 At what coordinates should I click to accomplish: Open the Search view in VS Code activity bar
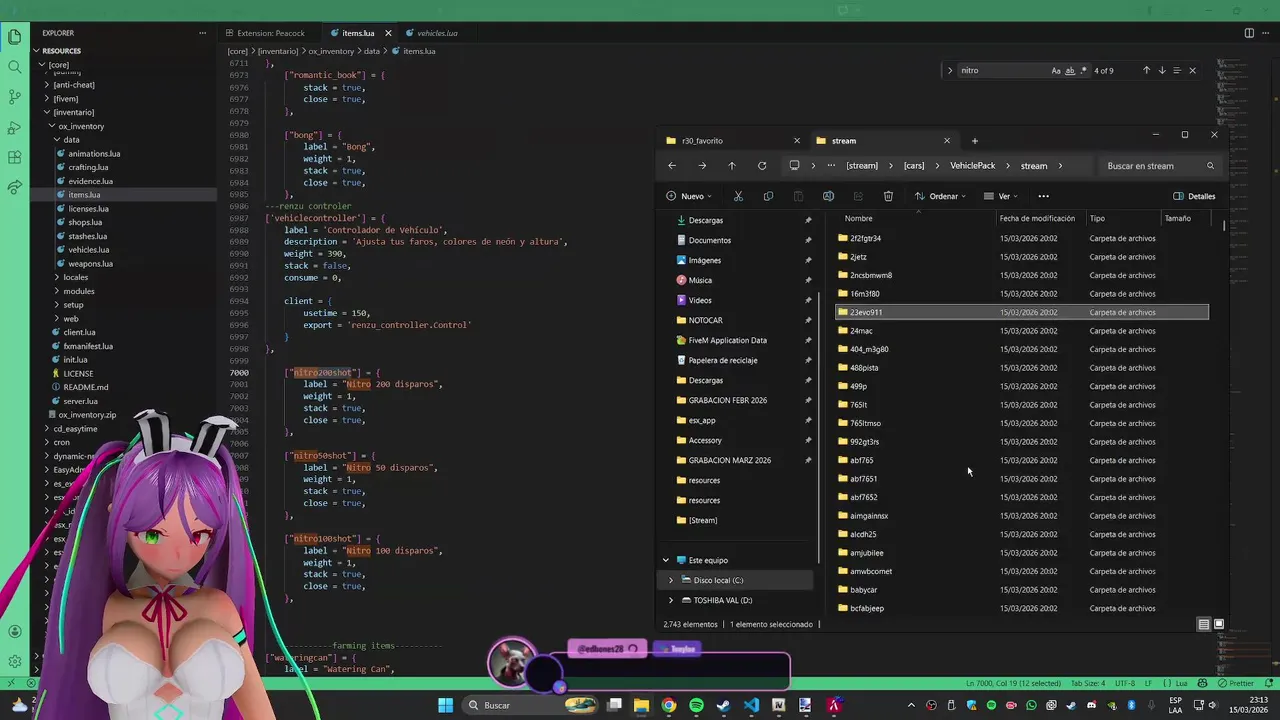click(x=14, y=67)
